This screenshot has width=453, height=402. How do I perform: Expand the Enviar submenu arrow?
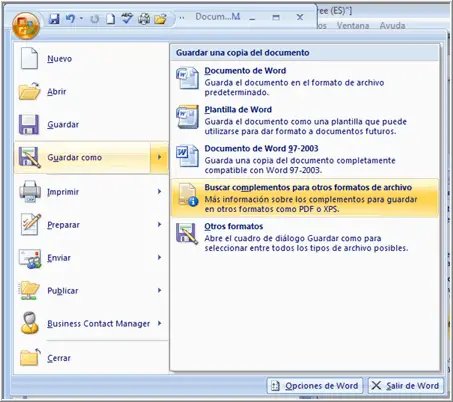coord(160,257)
